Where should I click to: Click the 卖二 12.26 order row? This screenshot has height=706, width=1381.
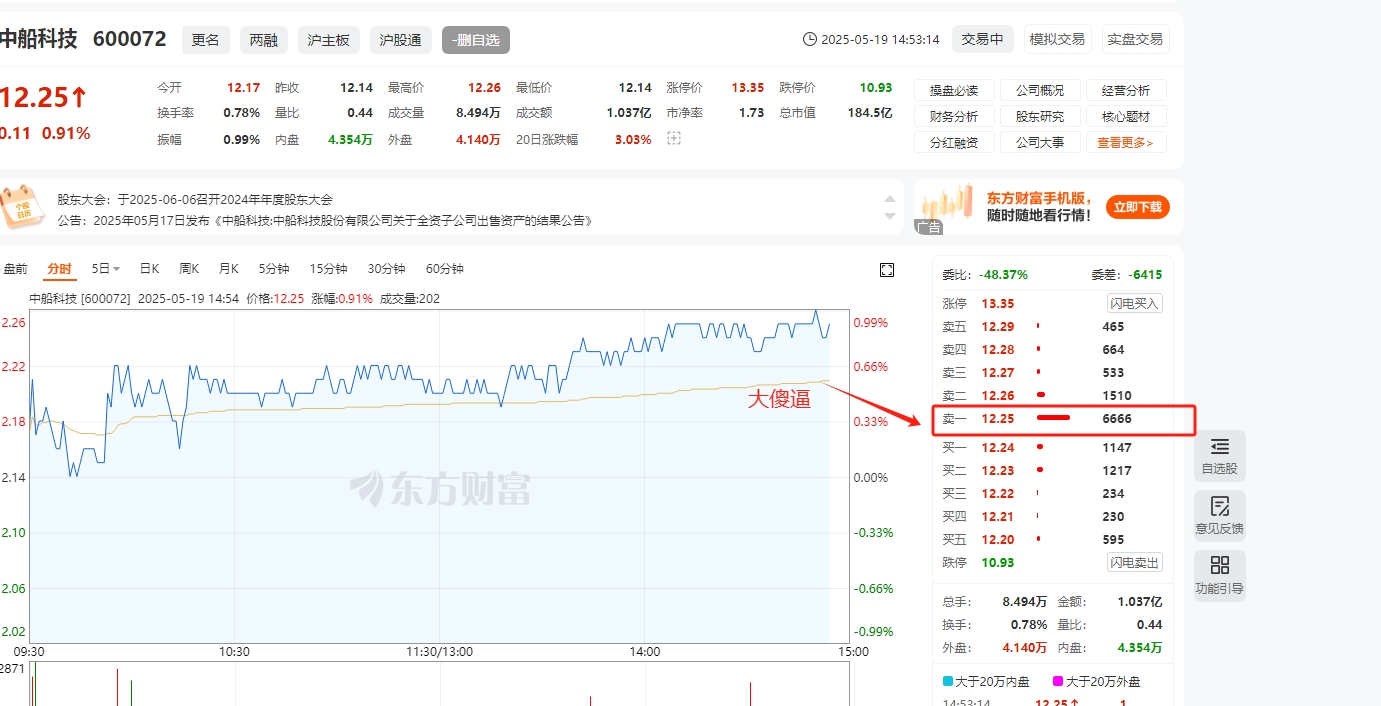[1053, 396]
